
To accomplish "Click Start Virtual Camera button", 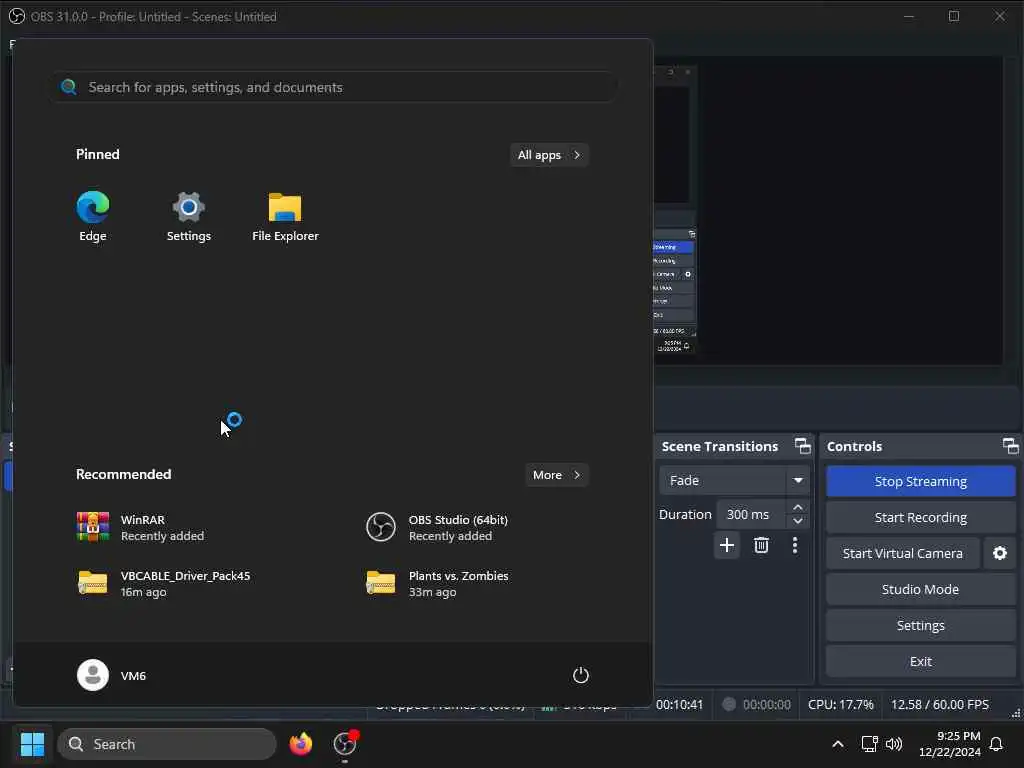I will (x=903, y=553).
